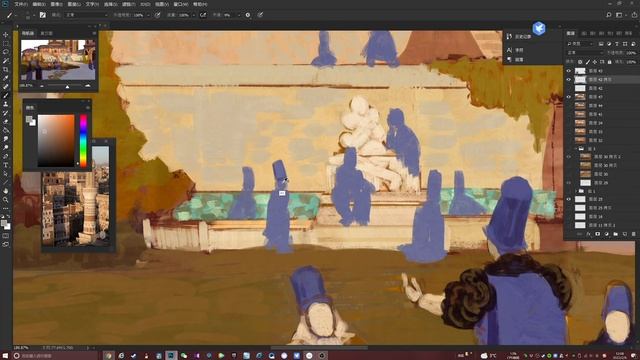Click Photoshop icon in Windows taskbar
The image size is (640, 360).
click(x=171, y=356)
